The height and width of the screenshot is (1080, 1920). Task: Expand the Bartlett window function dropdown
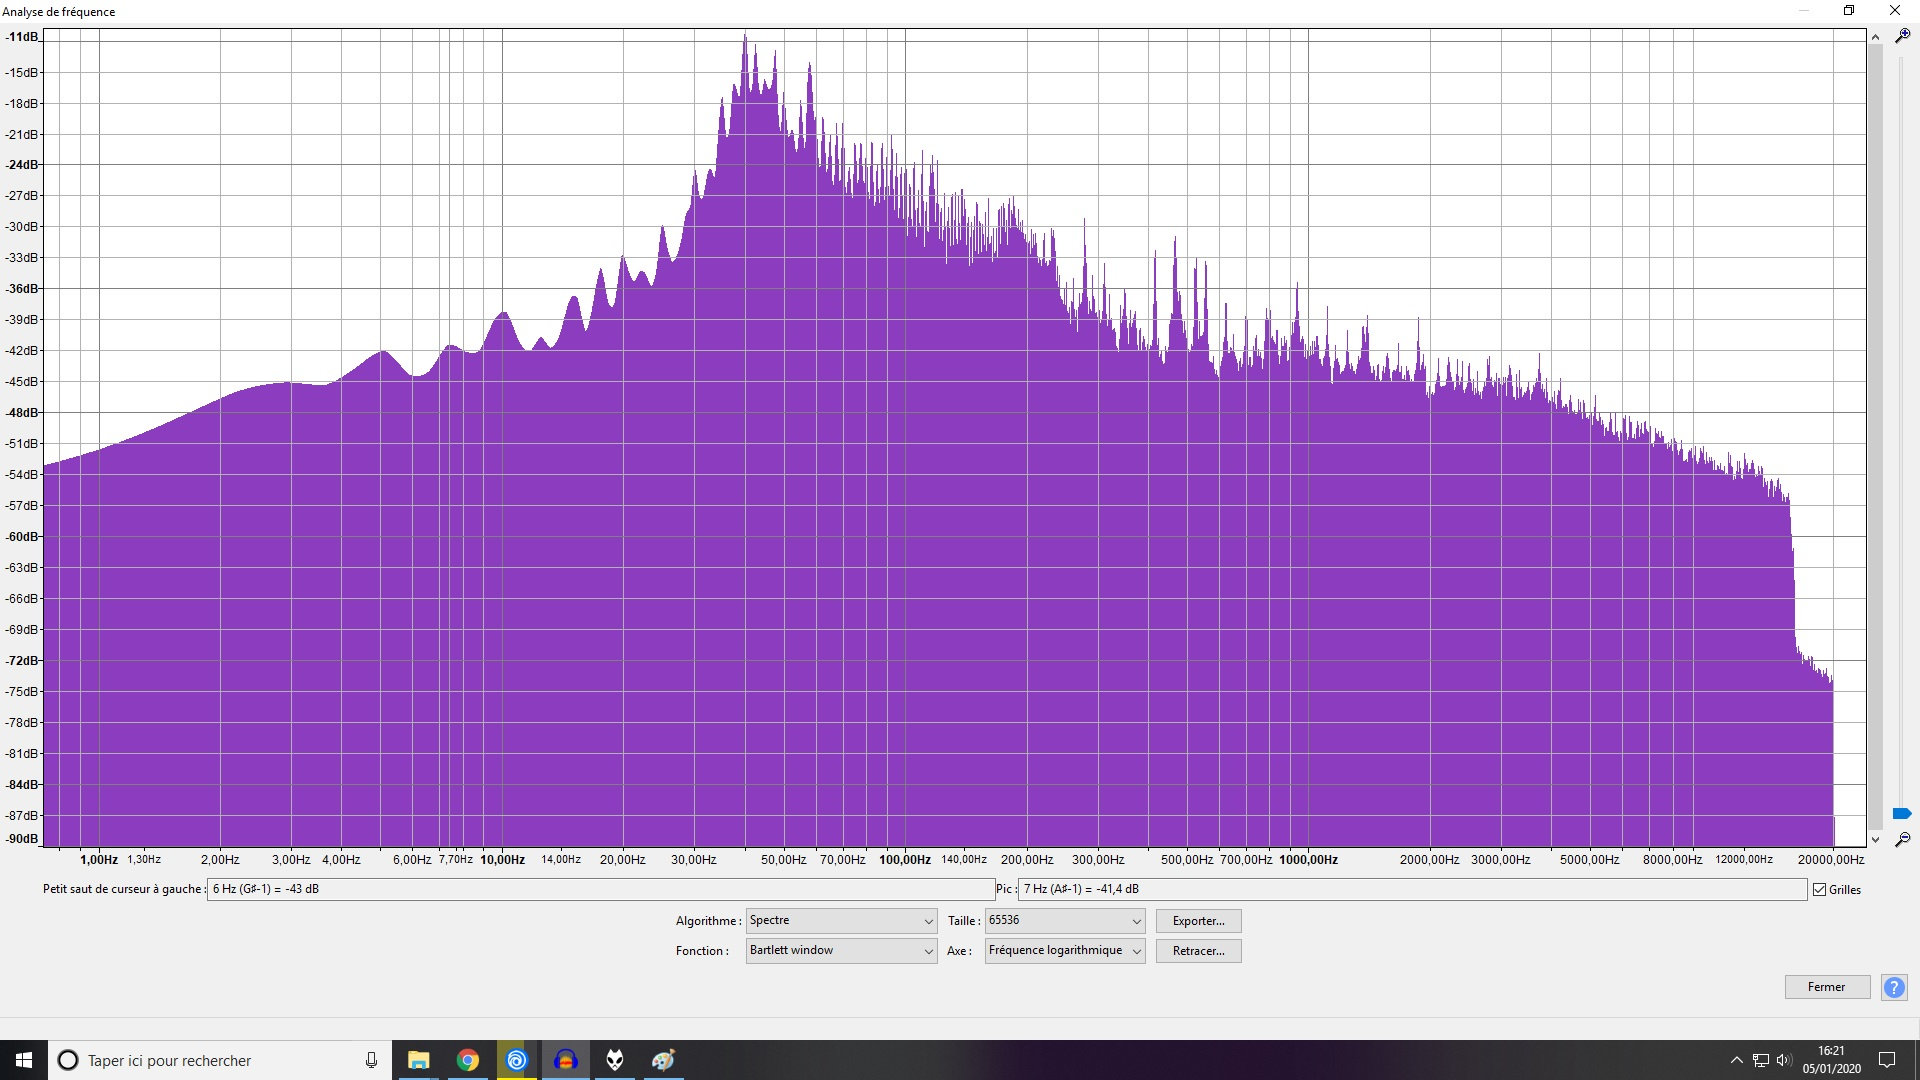pos(841,951)
